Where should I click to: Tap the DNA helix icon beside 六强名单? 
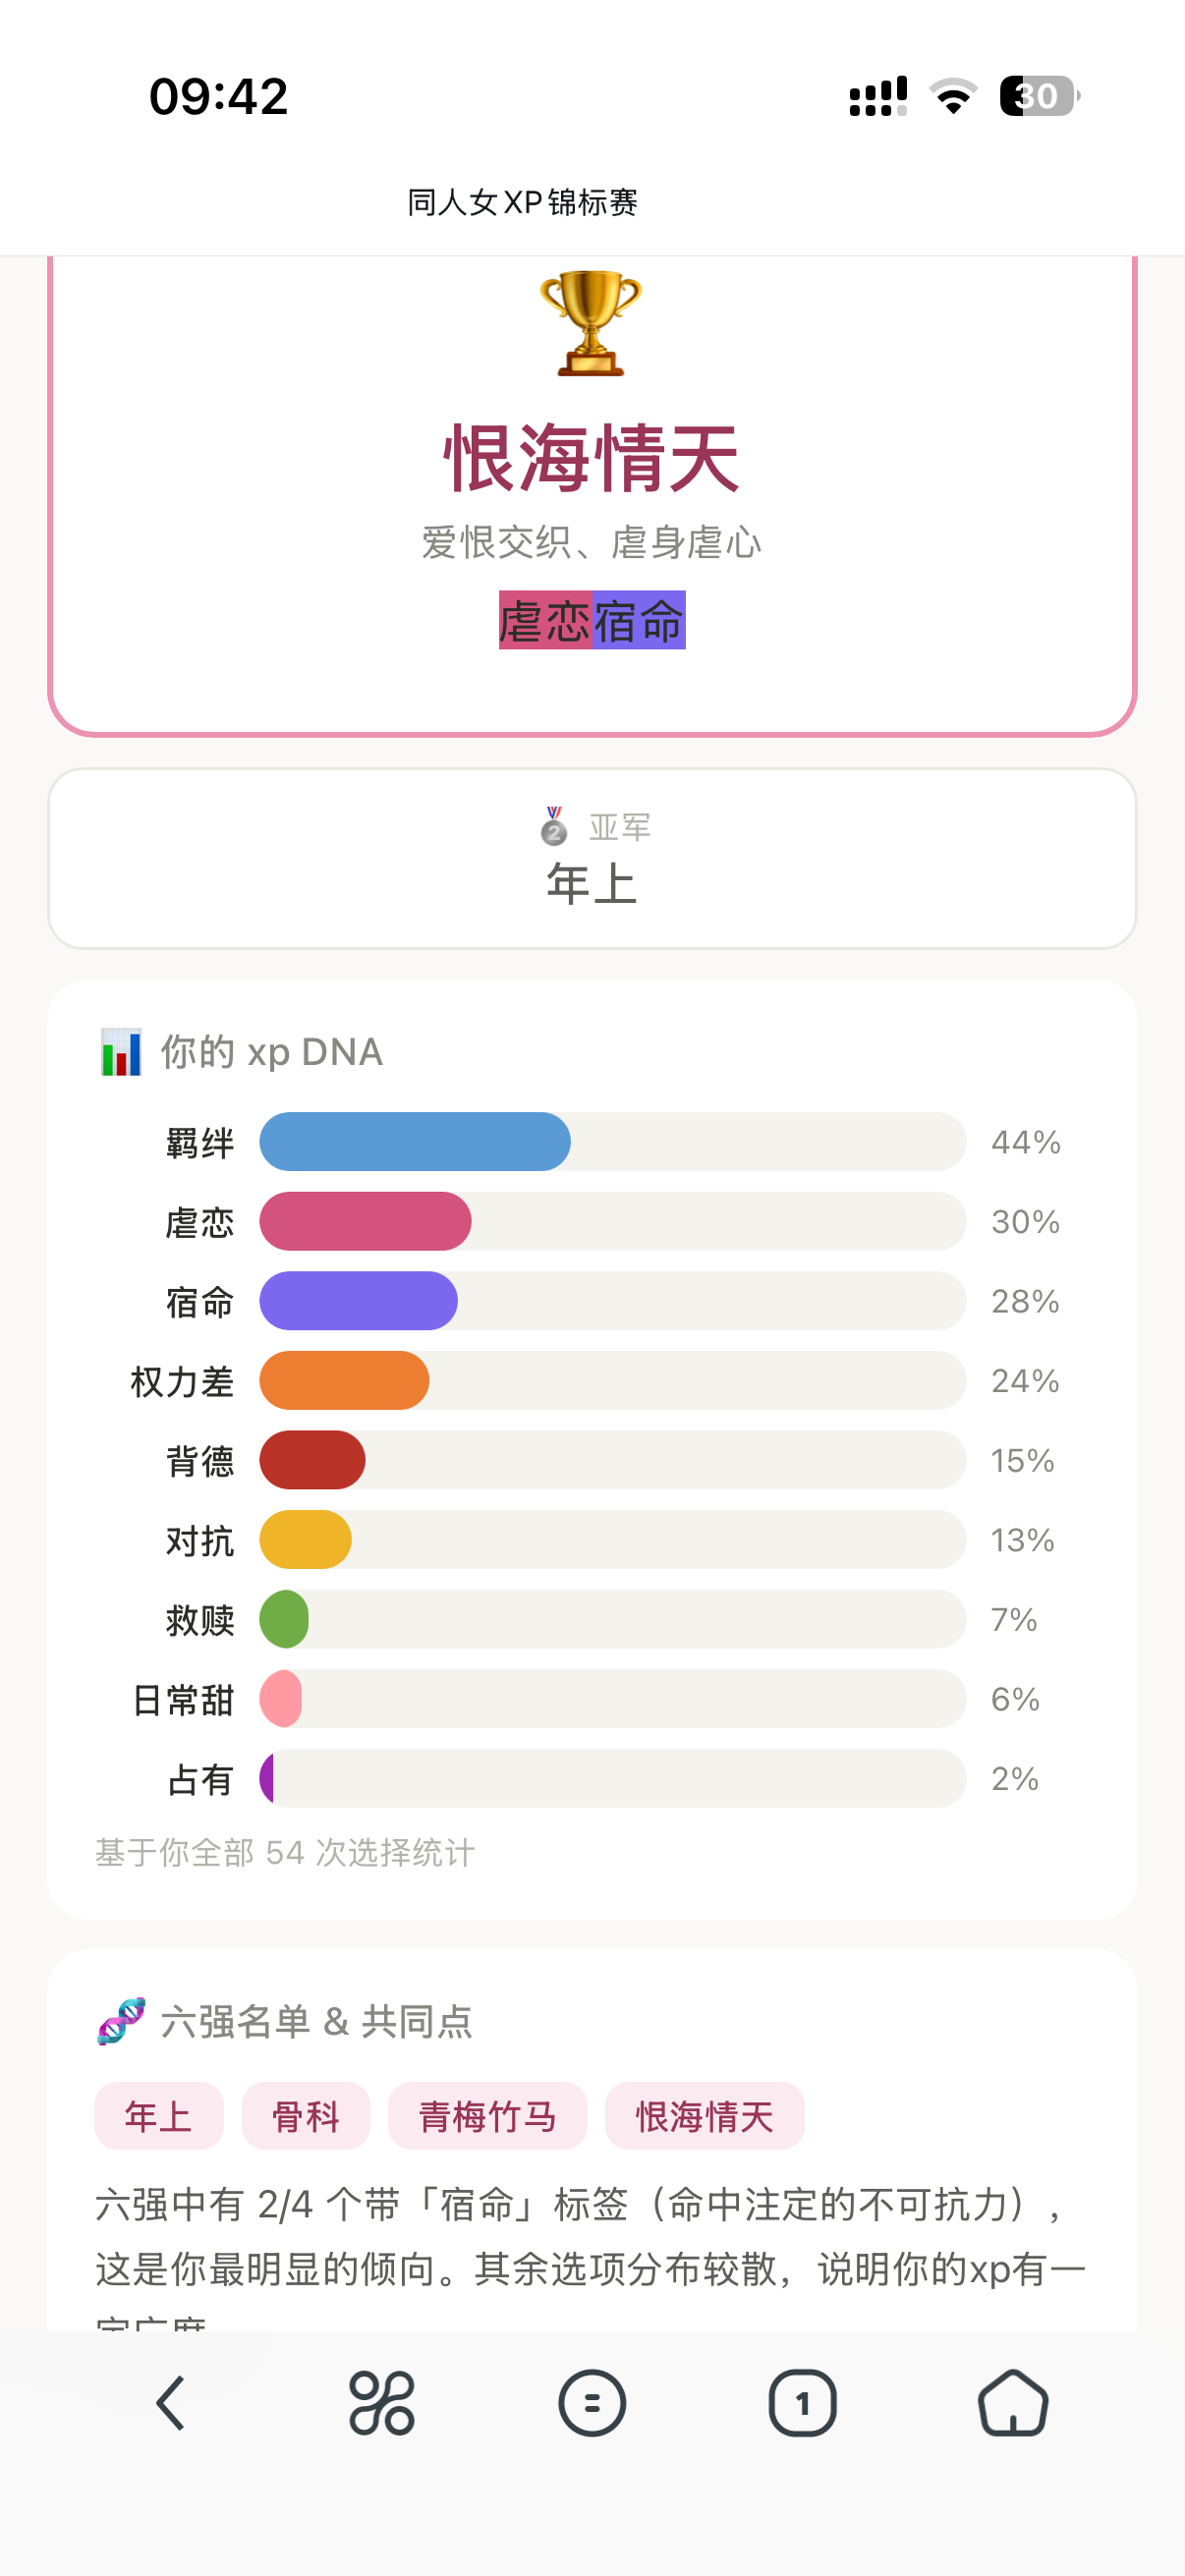click(x=121, y=2021)
